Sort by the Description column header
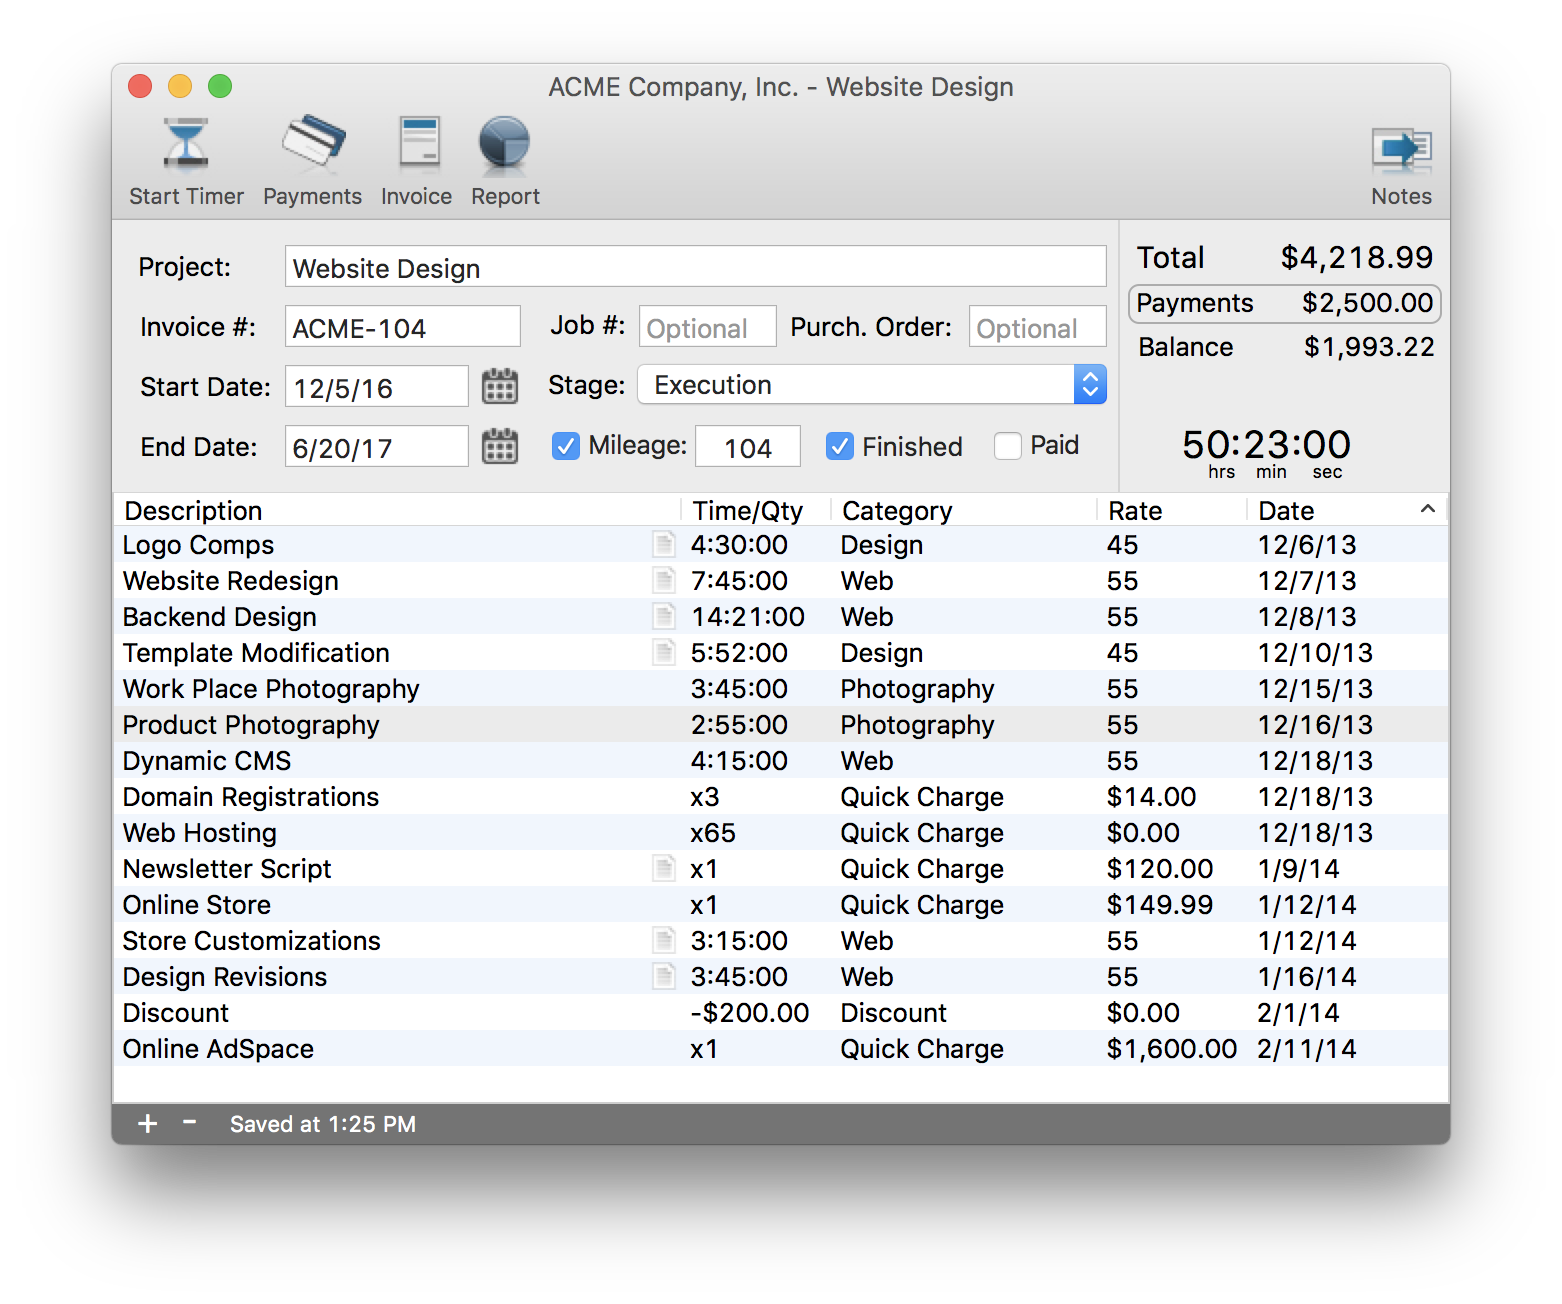The image size is (1562, 1304). (x=398, y=510)
